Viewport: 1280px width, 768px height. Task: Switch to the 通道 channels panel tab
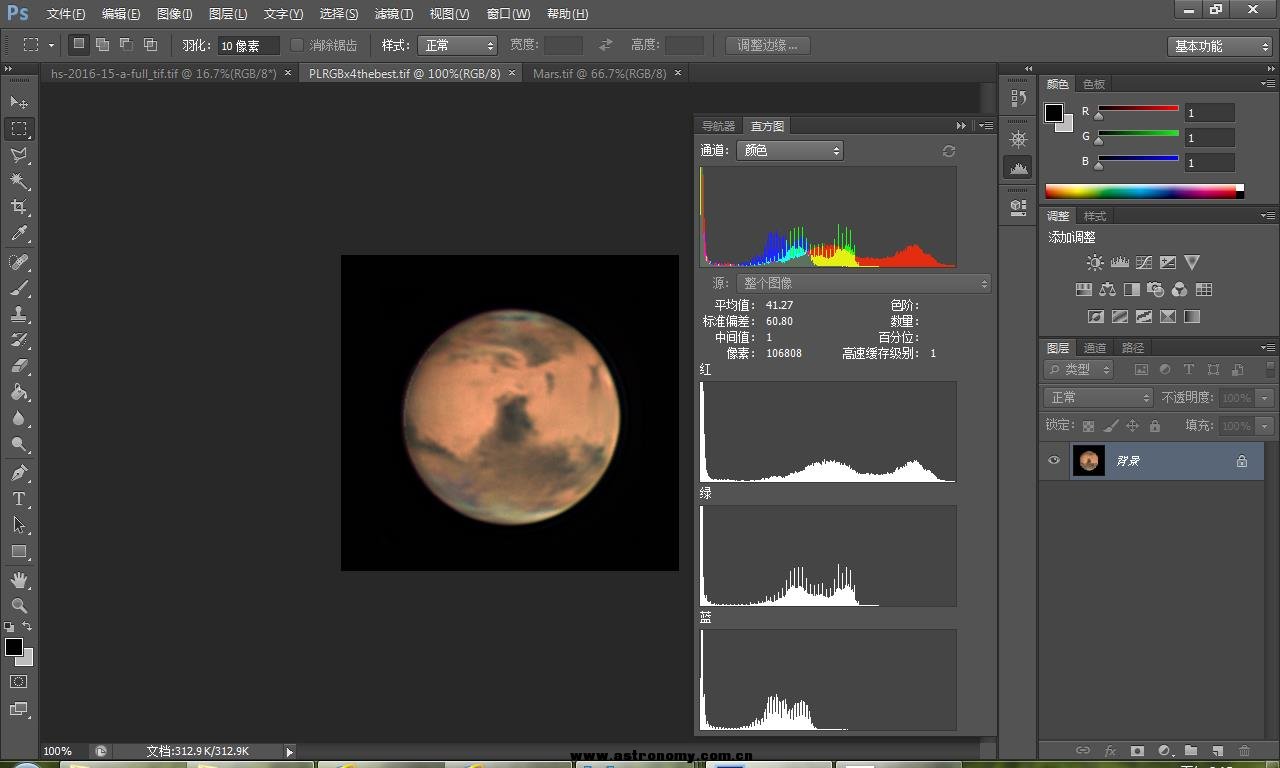click(x=1095, y=348)
